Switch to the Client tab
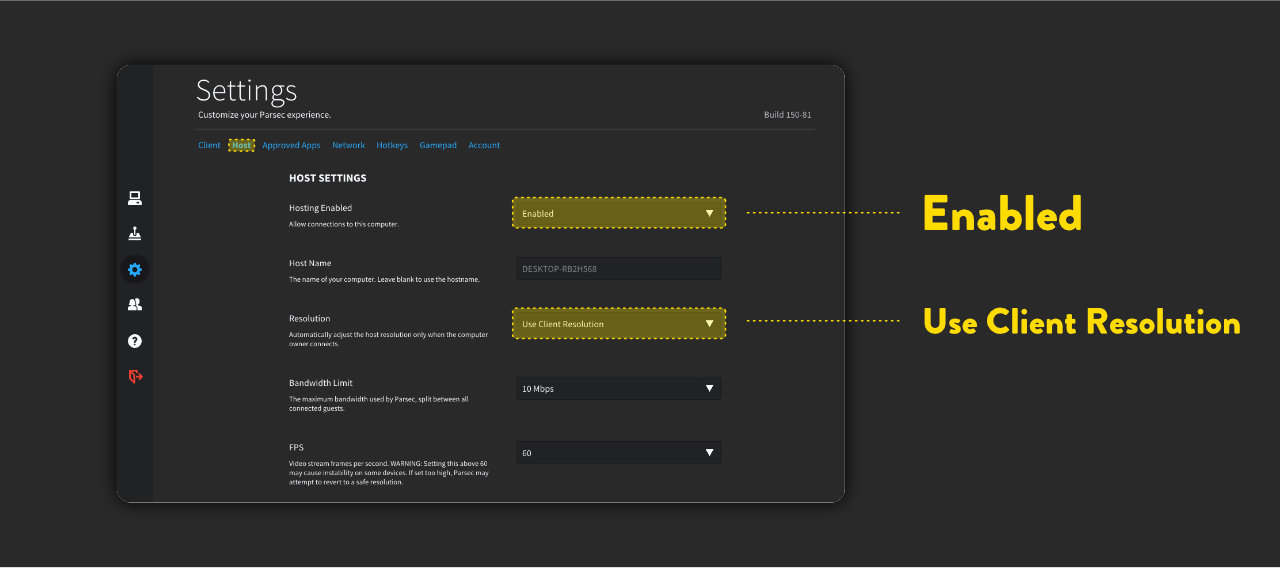Image resolution: width=1280 pixels, height=568 pixels. coord(209,146)
